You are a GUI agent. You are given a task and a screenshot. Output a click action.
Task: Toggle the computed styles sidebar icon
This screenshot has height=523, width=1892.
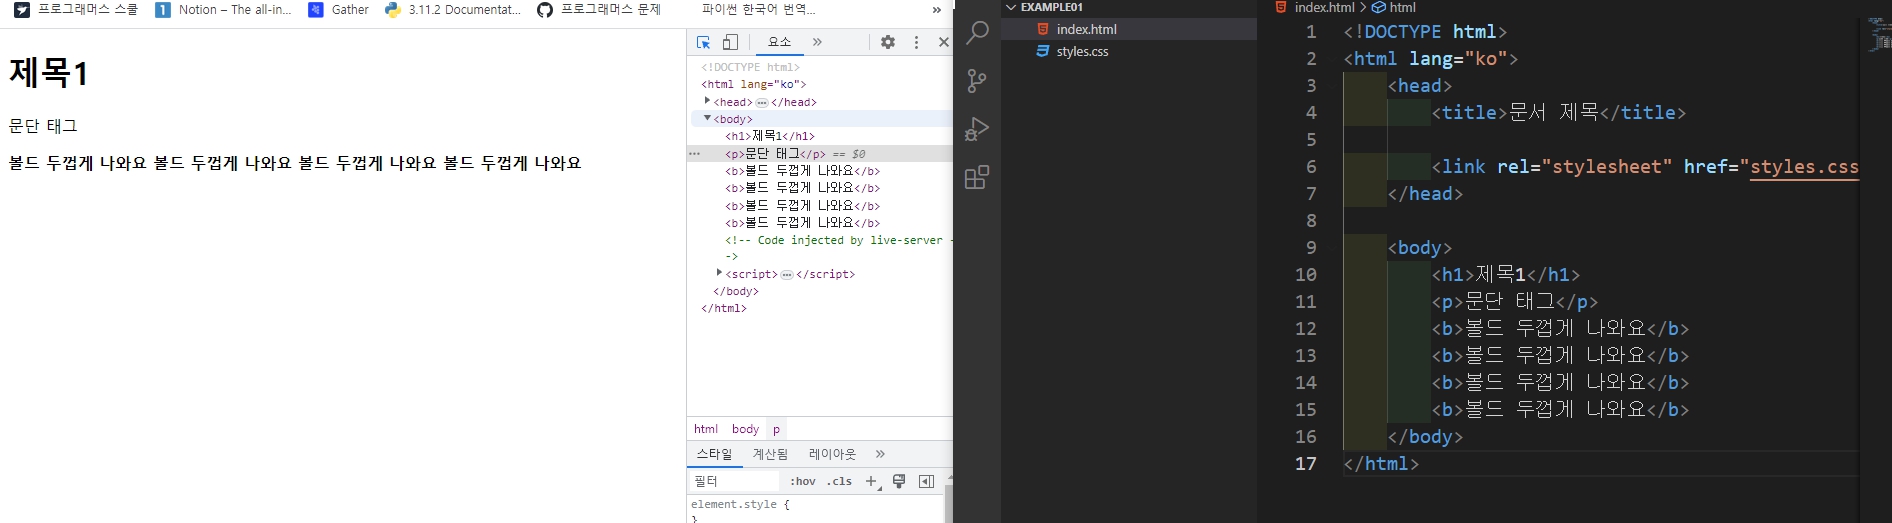927,481
